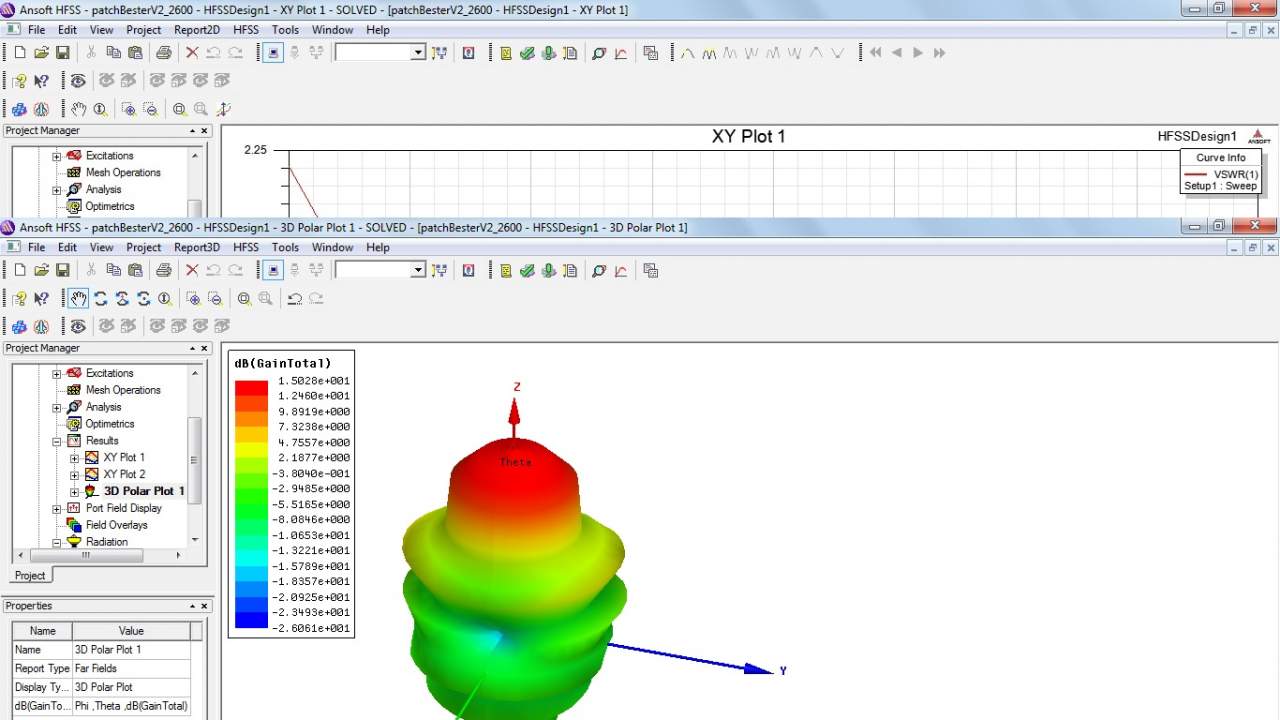Open Tools menu in the 3D Polar Plot window
This screenshot has width=1280, height=720.
(285, 247)
